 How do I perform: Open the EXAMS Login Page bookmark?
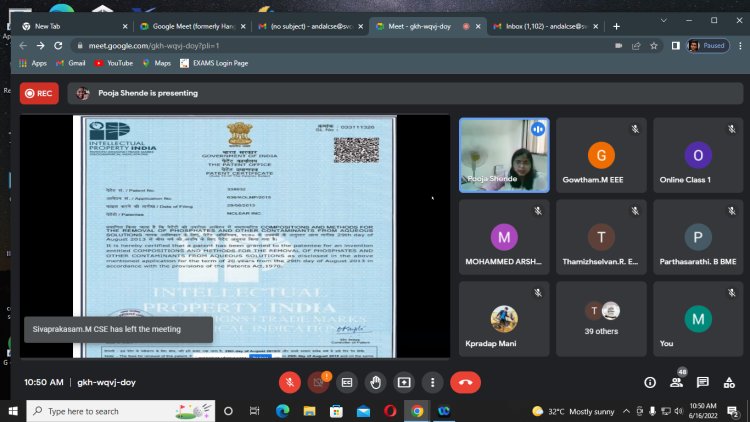tap(214, 63)
